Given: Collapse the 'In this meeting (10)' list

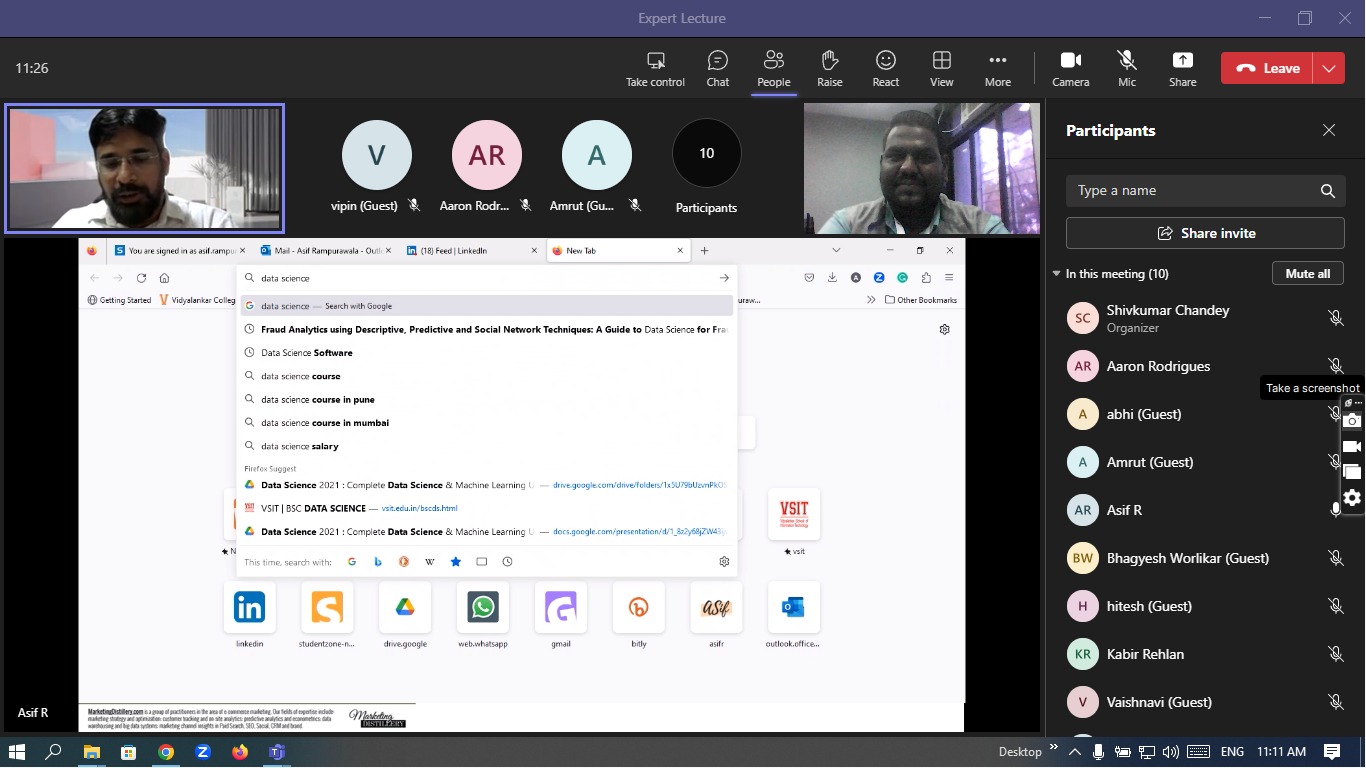Looking at the screenshot, I should pyautogui.click(x=1056, y=274).
